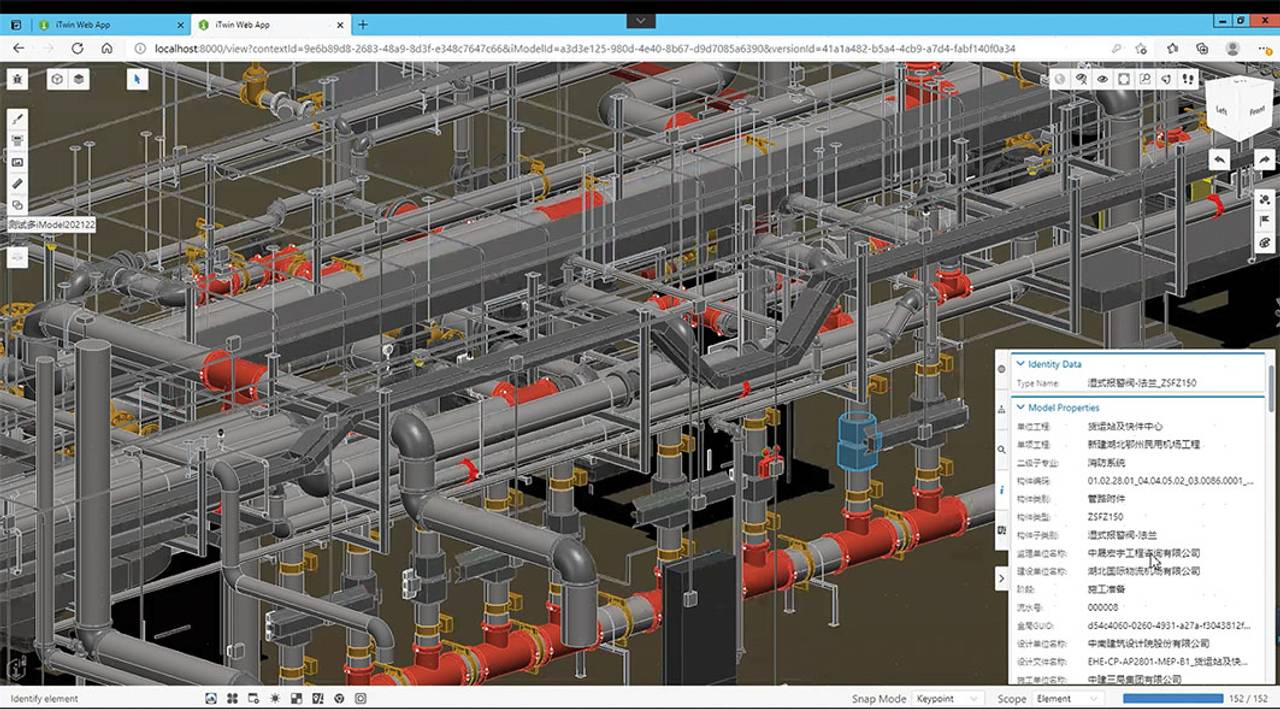1280x709 pixels.
Task: Click the fit view tool
Action: [1124, 79]
